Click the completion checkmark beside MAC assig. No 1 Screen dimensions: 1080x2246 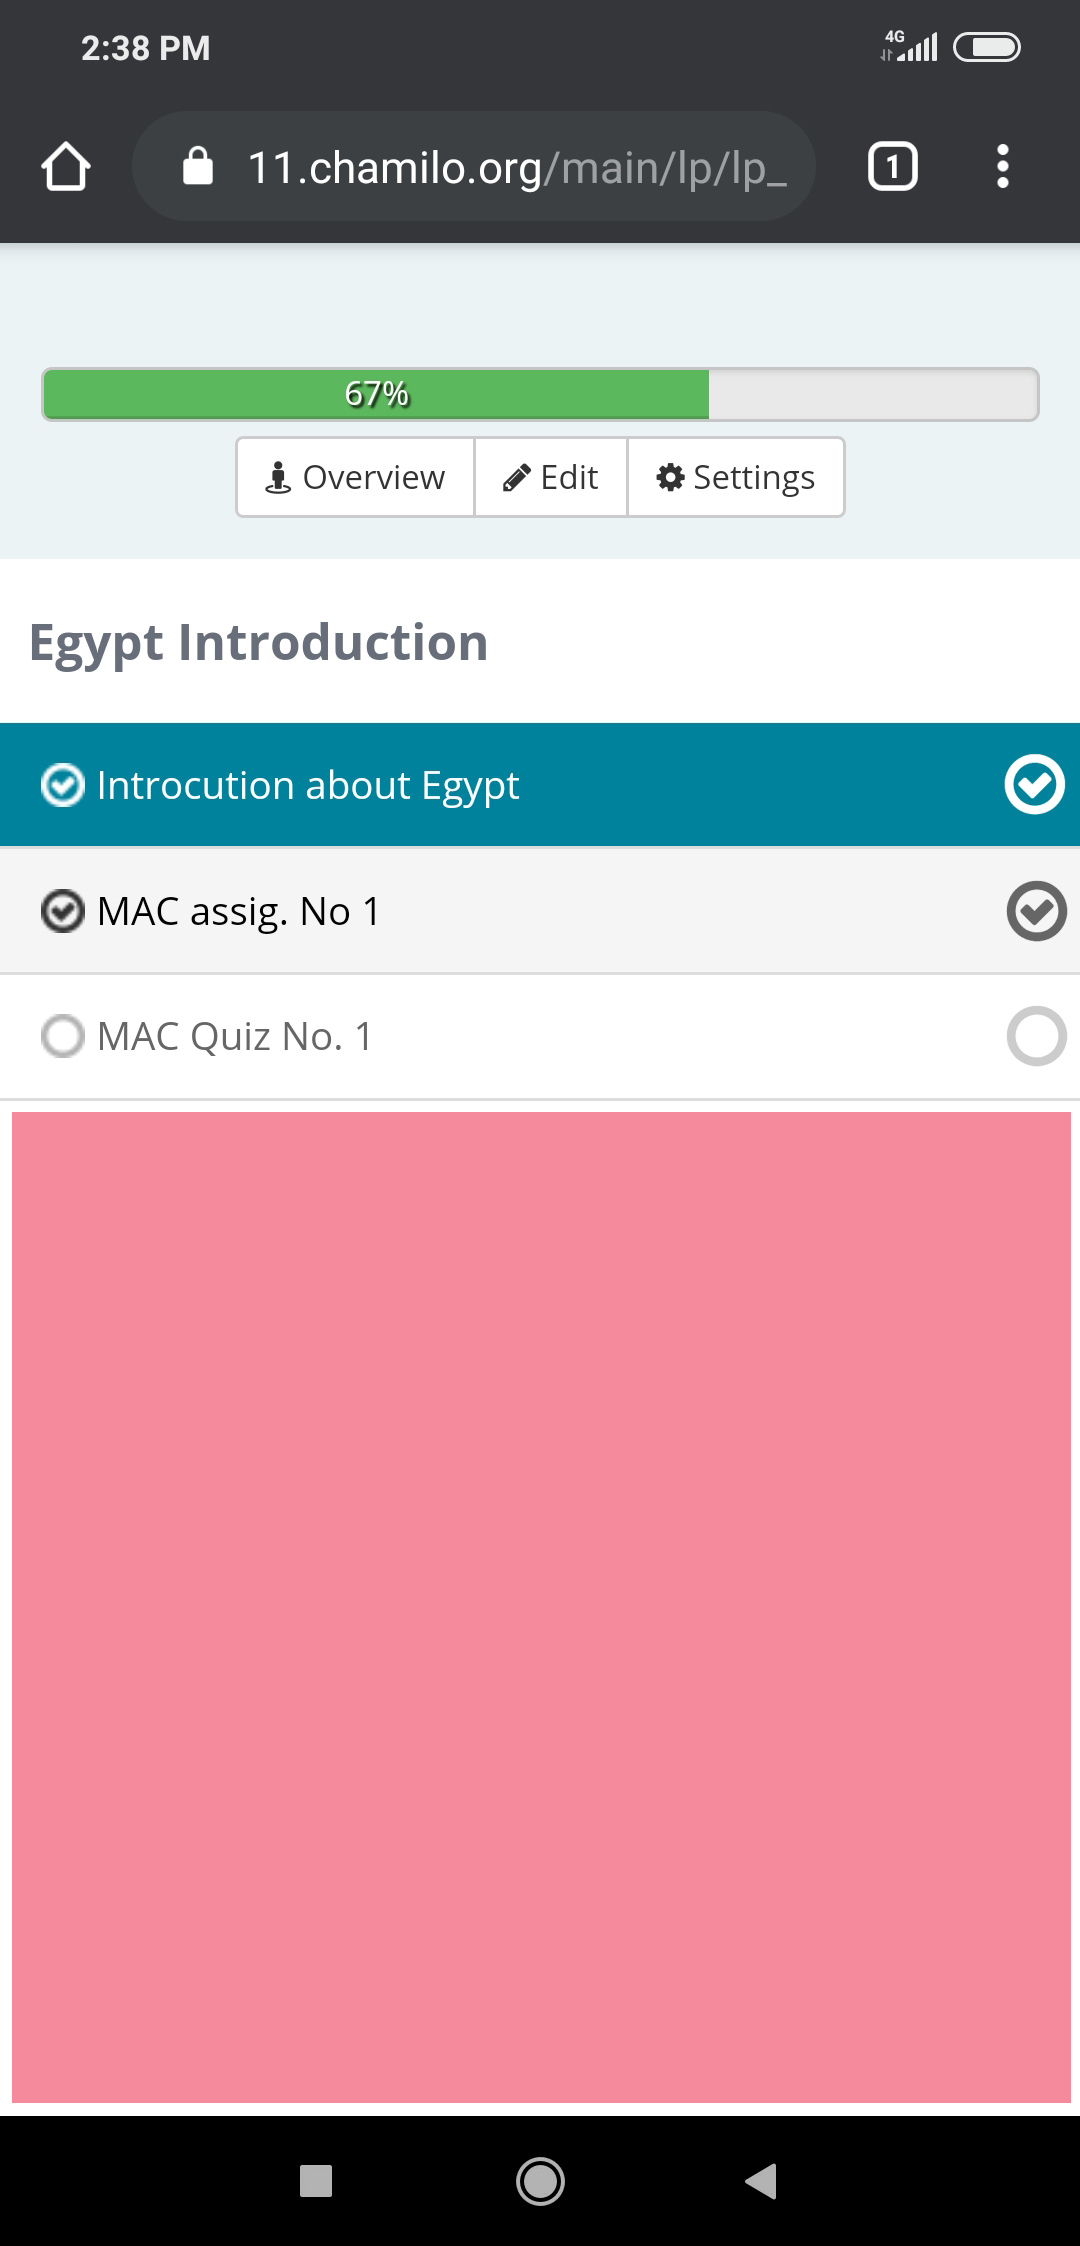(1035, 910)
